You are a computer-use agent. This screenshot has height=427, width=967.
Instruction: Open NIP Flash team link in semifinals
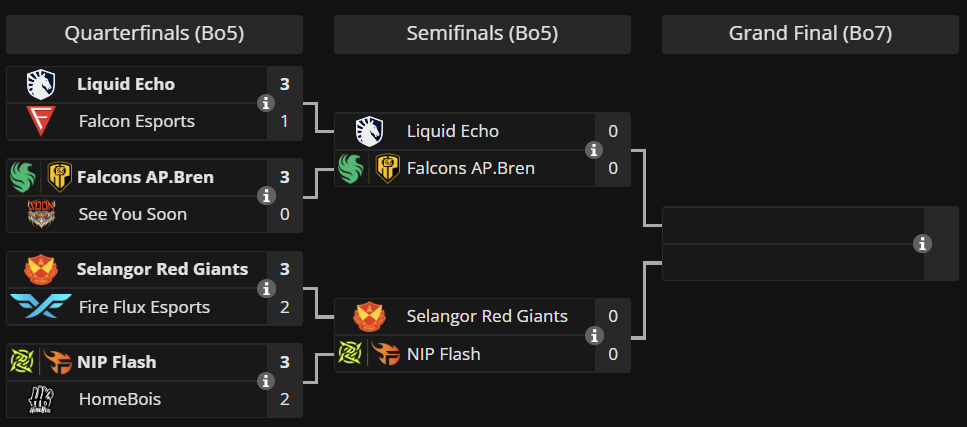coord(443,354)
